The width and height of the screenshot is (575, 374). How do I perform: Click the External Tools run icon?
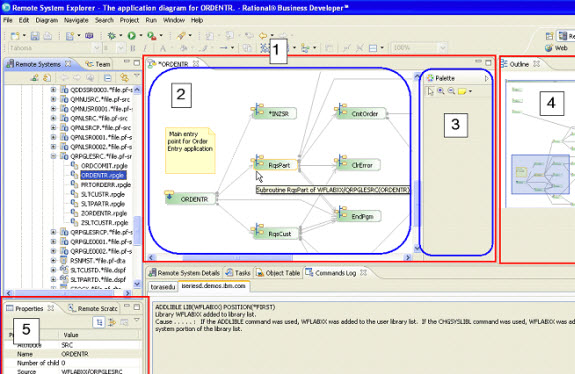tap(151, 36)
